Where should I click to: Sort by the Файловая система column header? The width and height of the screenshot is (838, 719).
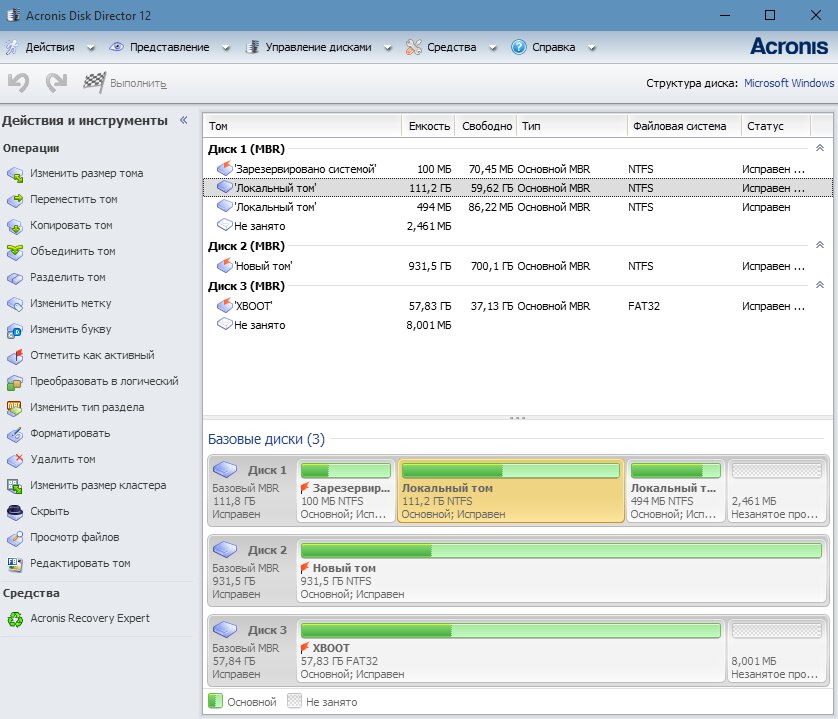pyautogui.click(x=684, y=126)
